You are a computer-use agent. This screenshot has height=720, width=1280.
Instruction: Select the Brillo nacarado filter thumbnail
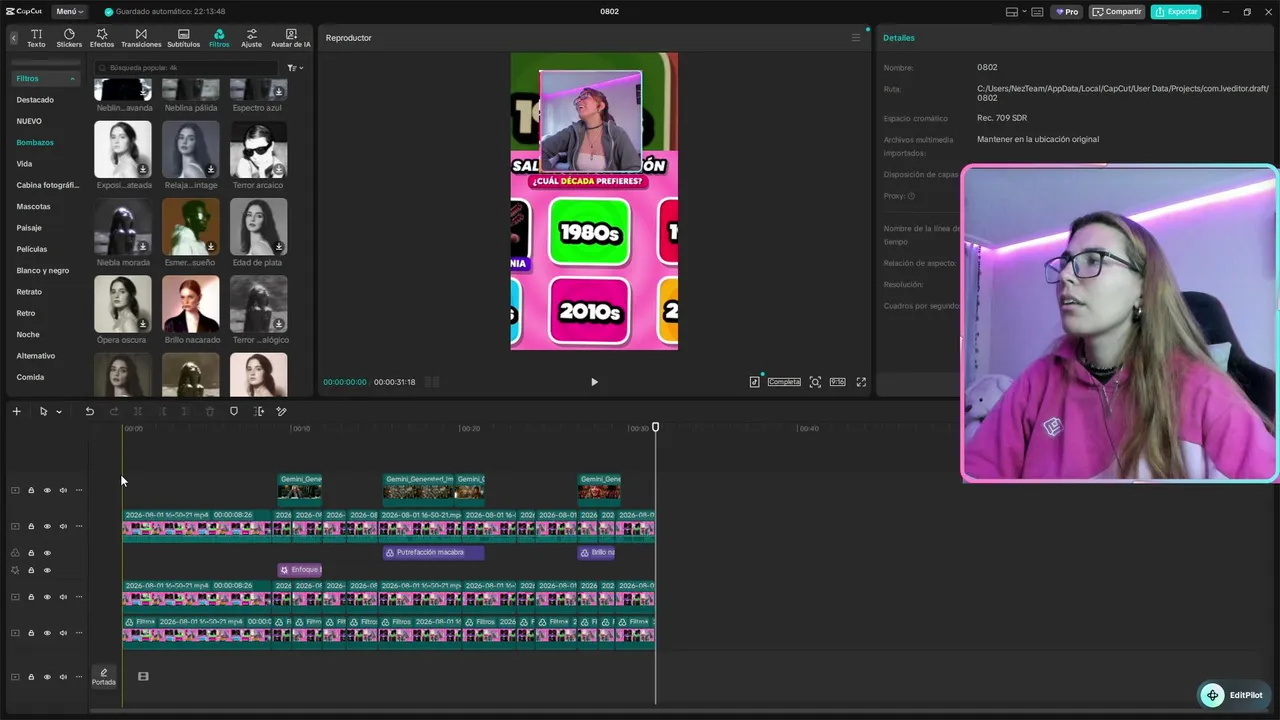pos(191,304)
